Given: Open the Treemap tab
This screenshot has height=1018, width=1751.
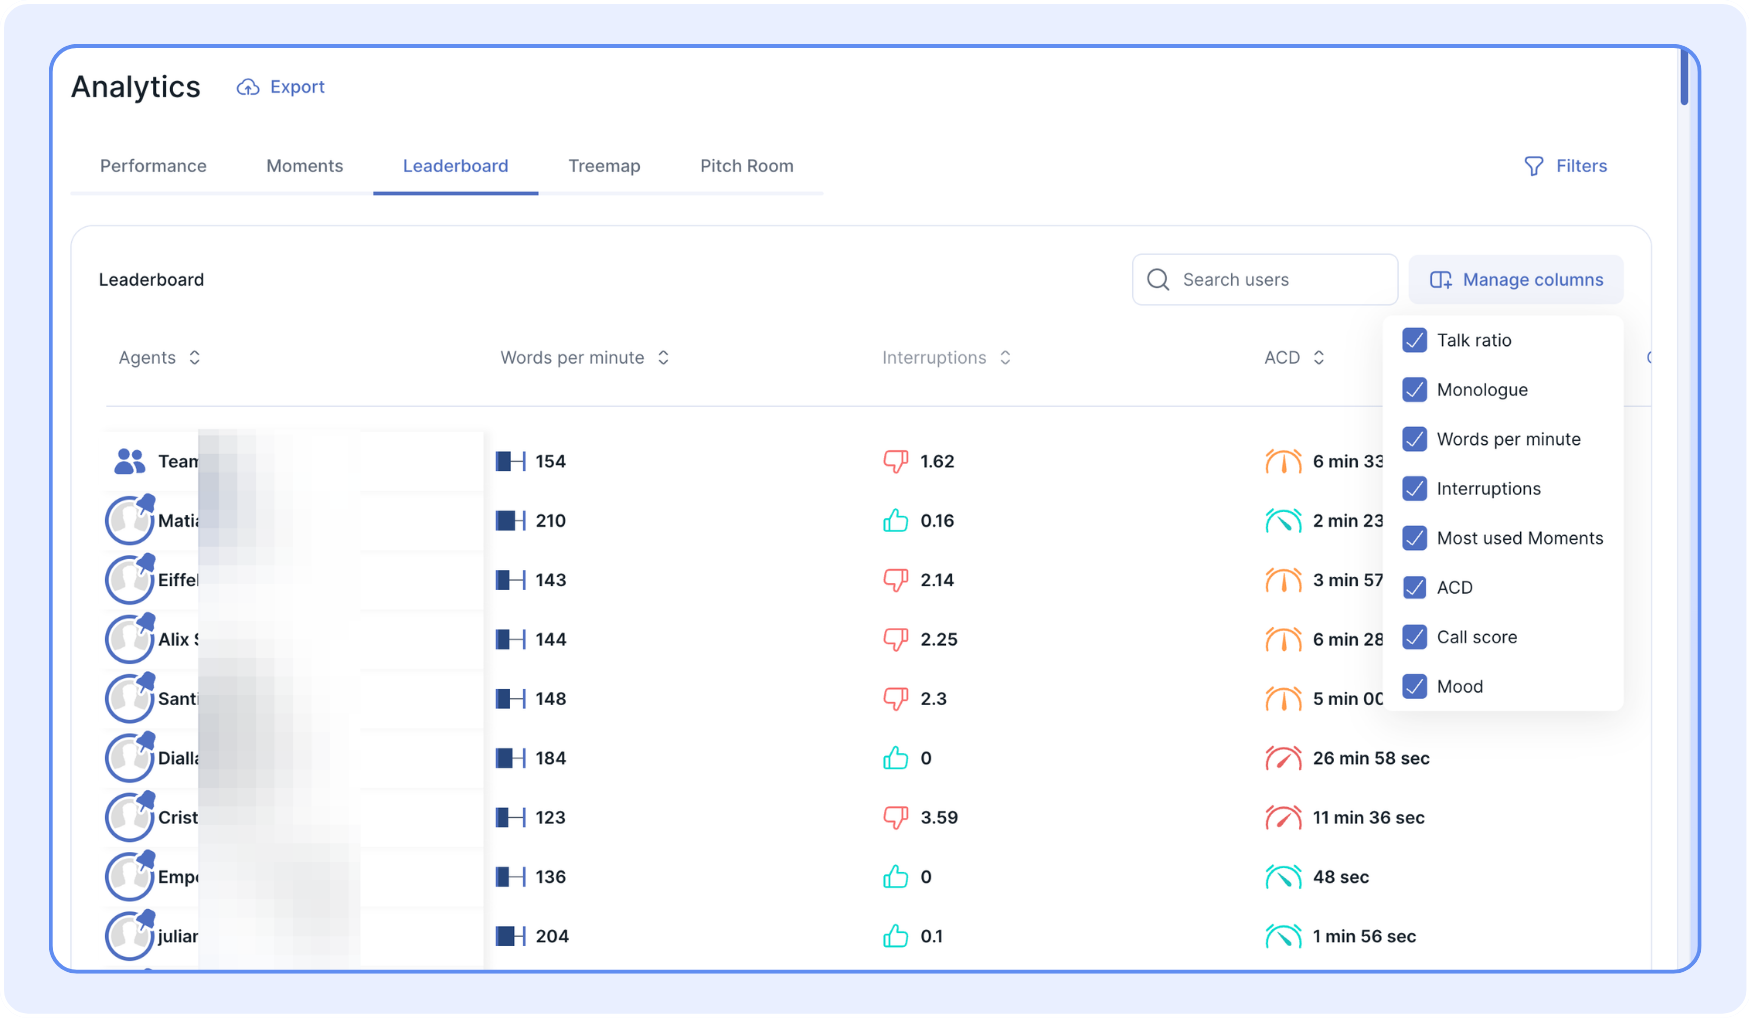Looking at the screenshot, I should pyautogui.click(x=604, y=166).
